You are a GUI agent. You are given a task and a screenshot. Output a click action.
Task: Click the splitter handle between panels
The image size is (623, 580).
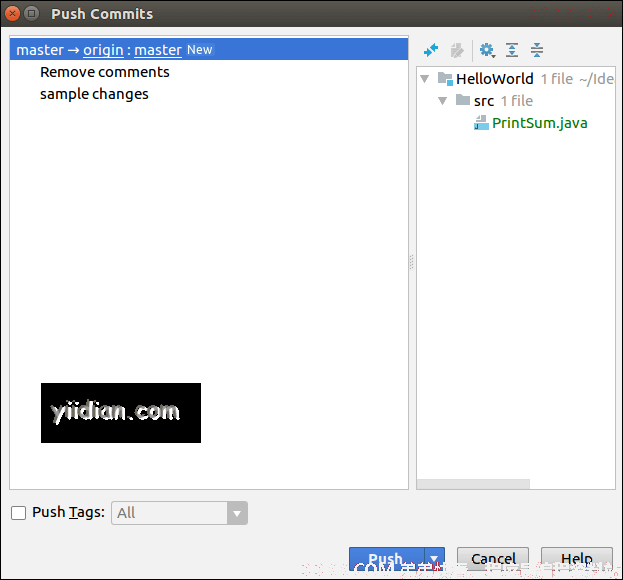[x=412, y=262]
